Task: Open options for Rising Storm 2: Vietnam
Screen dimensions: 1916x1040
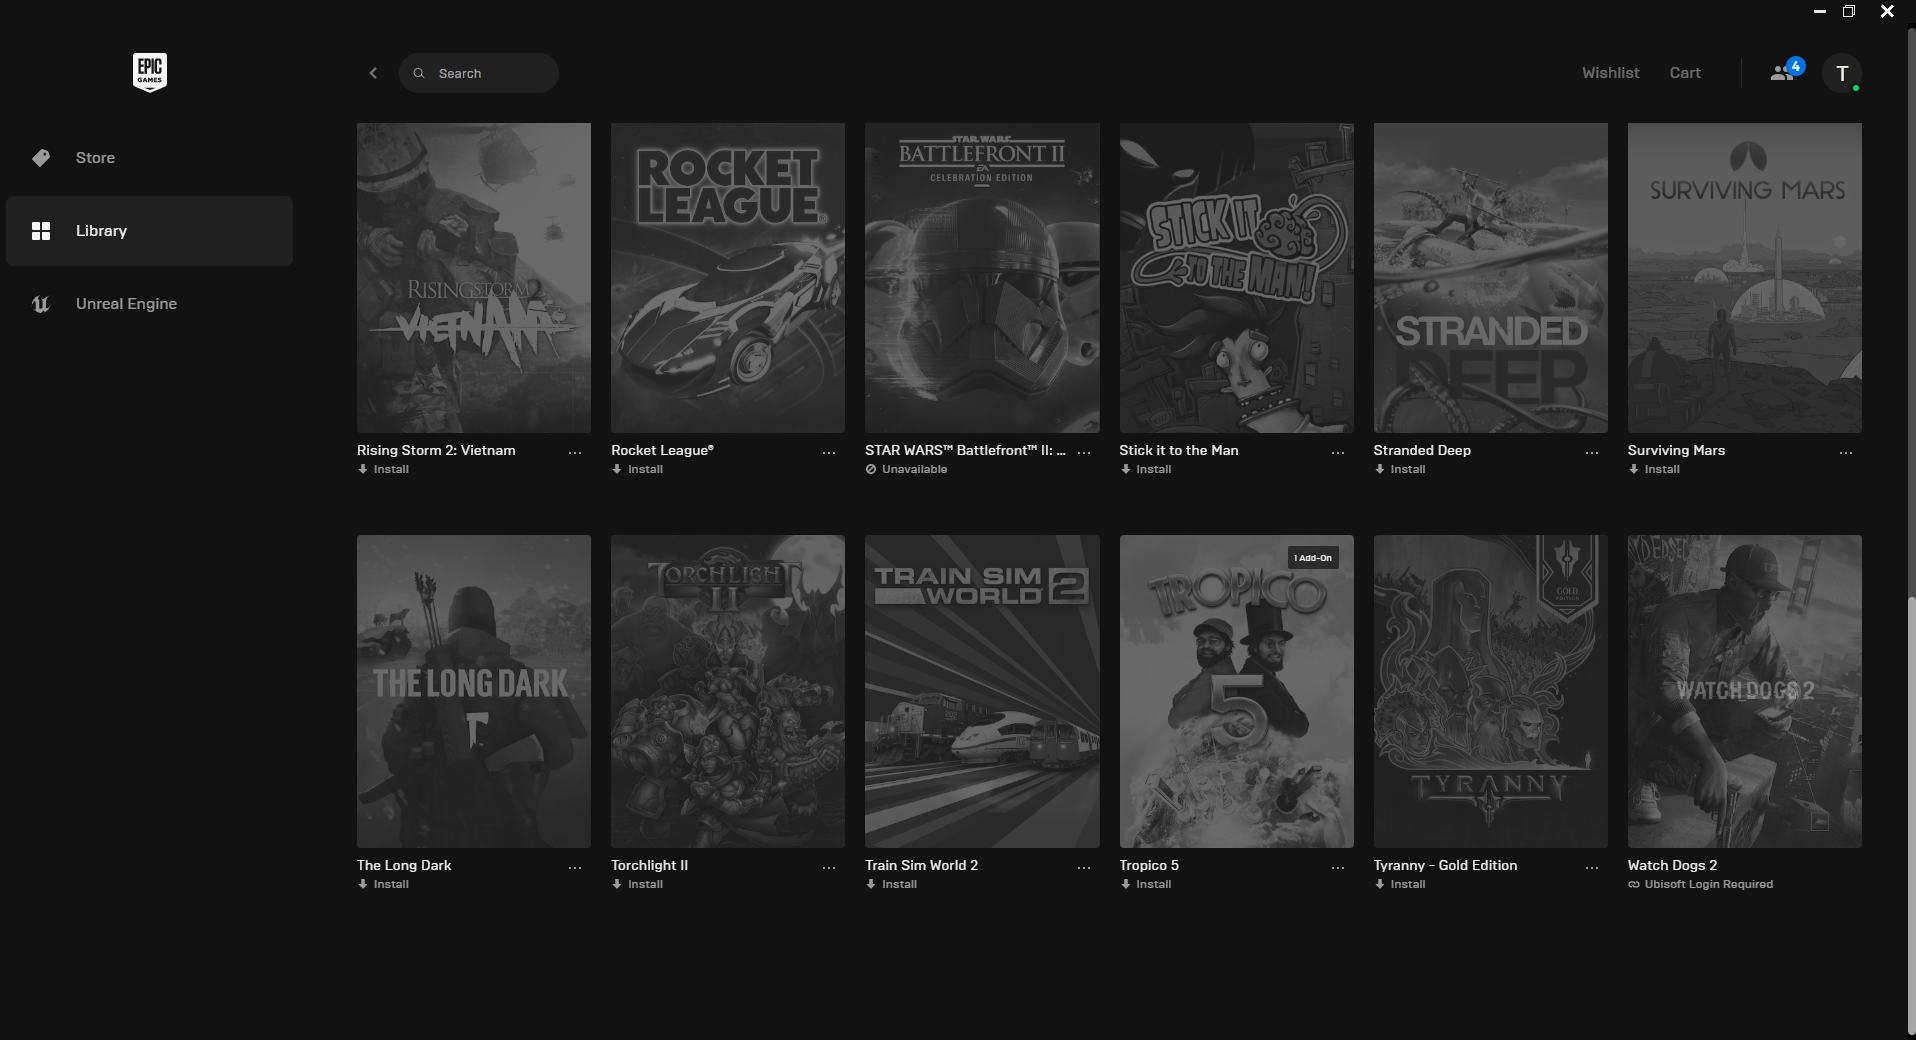Action: tap(575, 453)
